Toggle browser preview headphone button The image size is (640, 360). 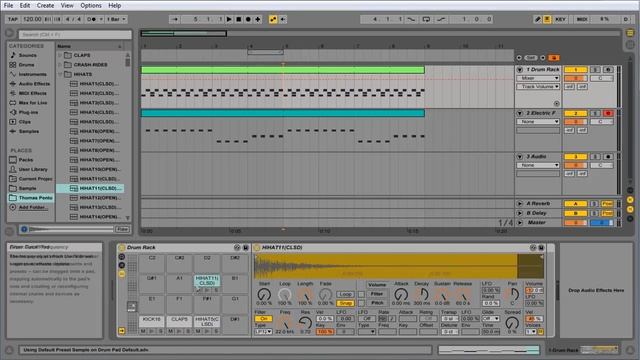tap(24, 229)
